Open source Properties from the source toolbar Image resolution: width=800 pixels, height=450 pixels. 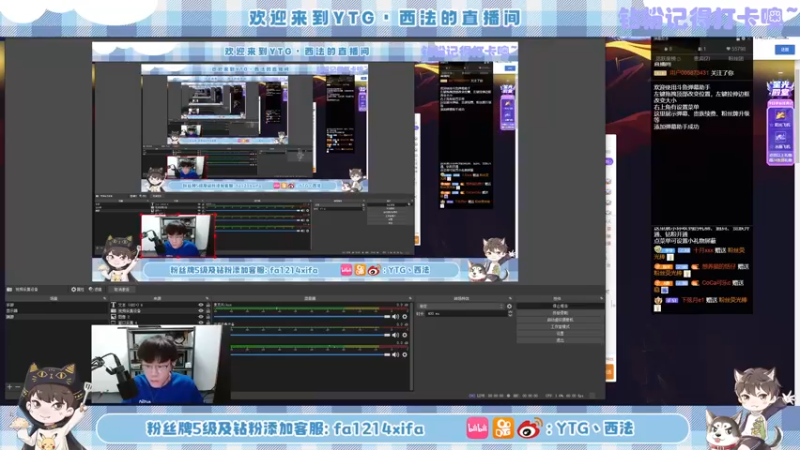coord(78,289)
